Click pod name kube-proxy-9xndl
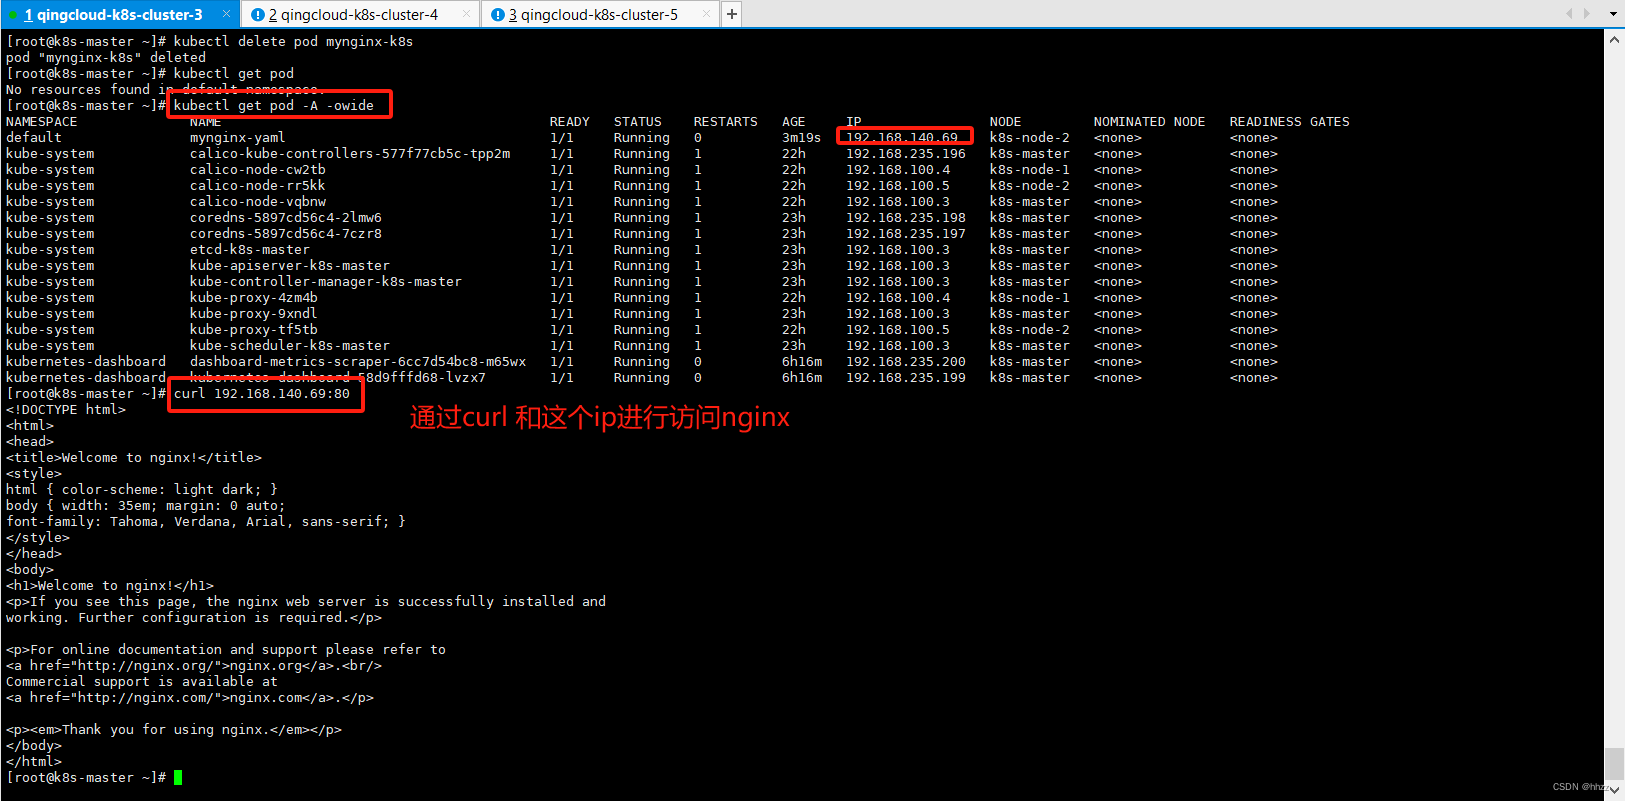The image size is (1625, 801). click(x=253, y=314)
